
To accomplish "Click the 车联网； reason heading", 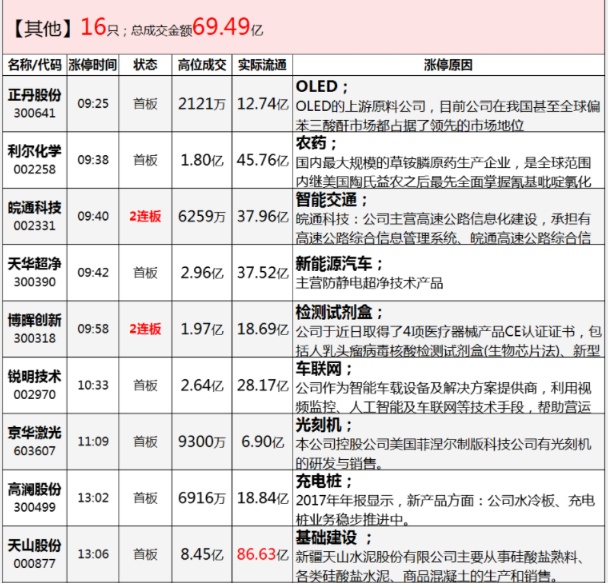I will pos(324,368).
